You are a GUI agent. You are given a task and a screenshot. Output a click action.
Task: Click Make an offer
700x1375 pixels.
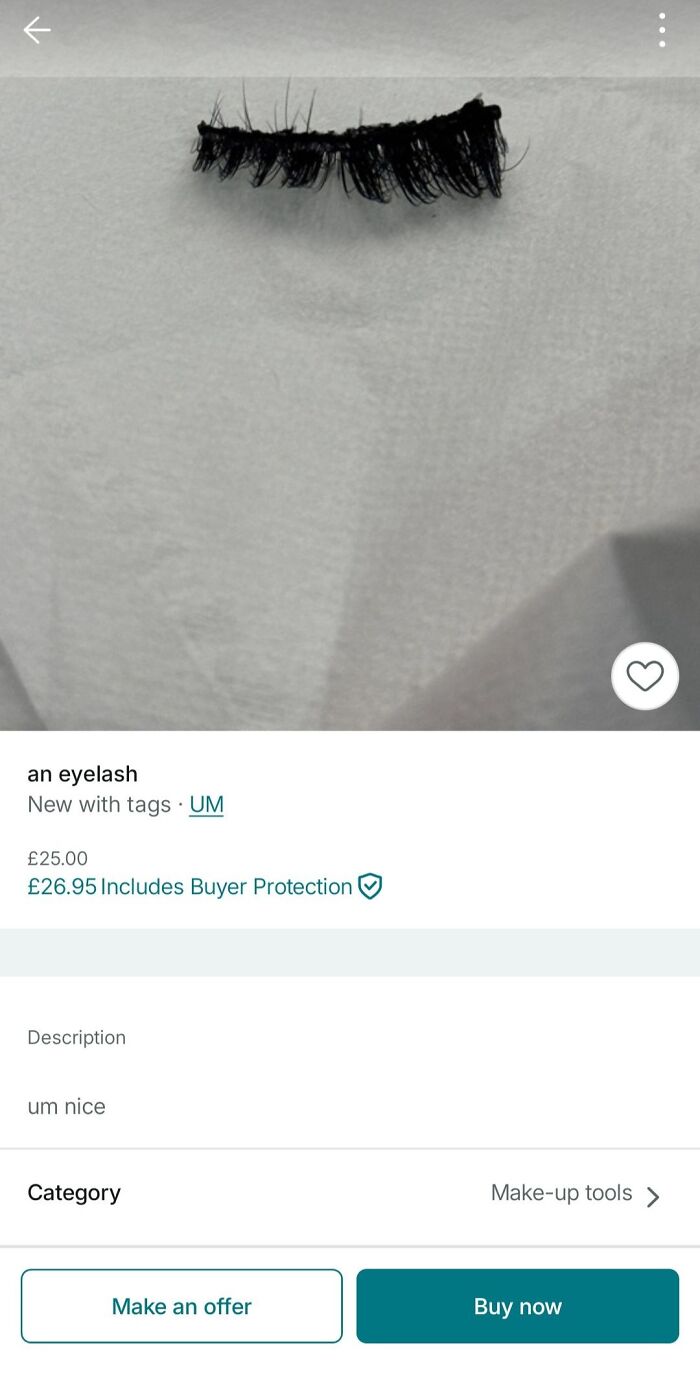[181, 1306]
